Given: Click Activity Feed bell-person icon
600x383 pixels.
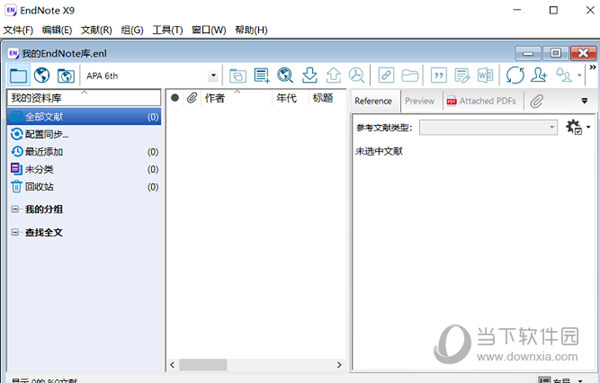Looking at the screenshot, I should [564, 75].
